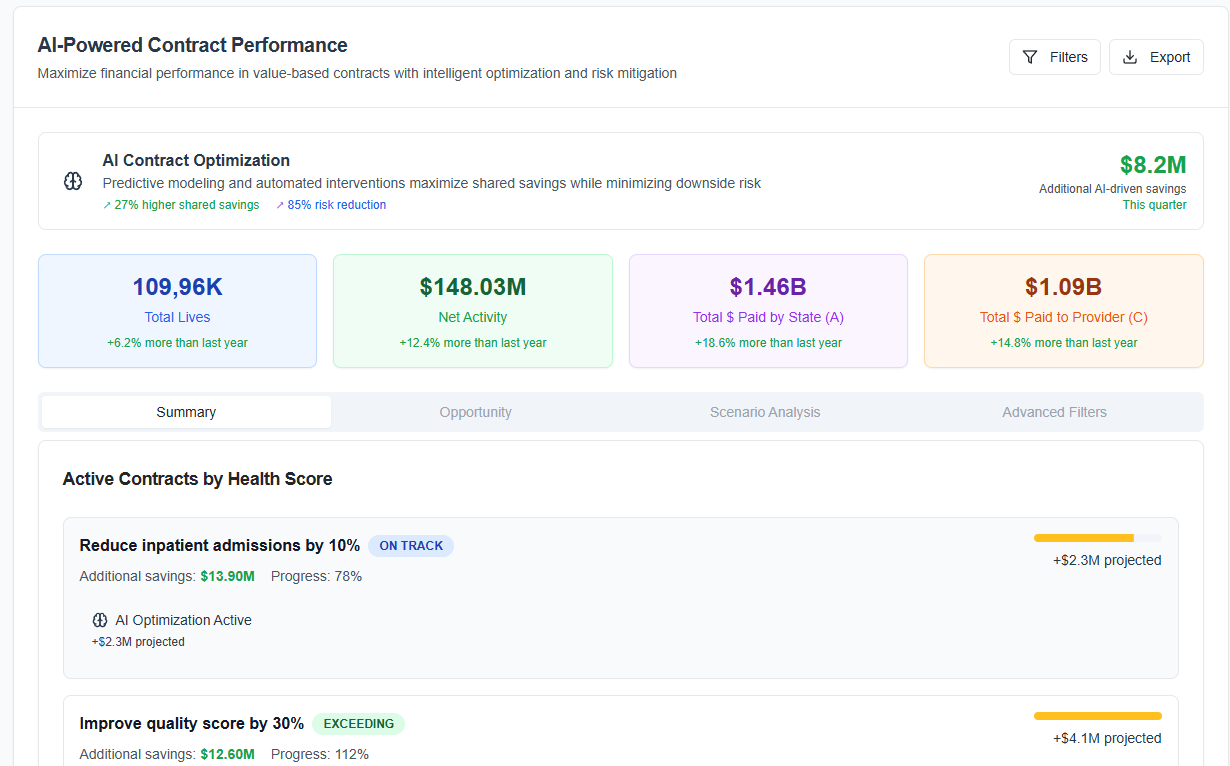Image resolution: width=1230 pixels, height=766 pixels.
Task: Click 'Predictive modeling and automated interventions' description
Action: tap(432, 184)
